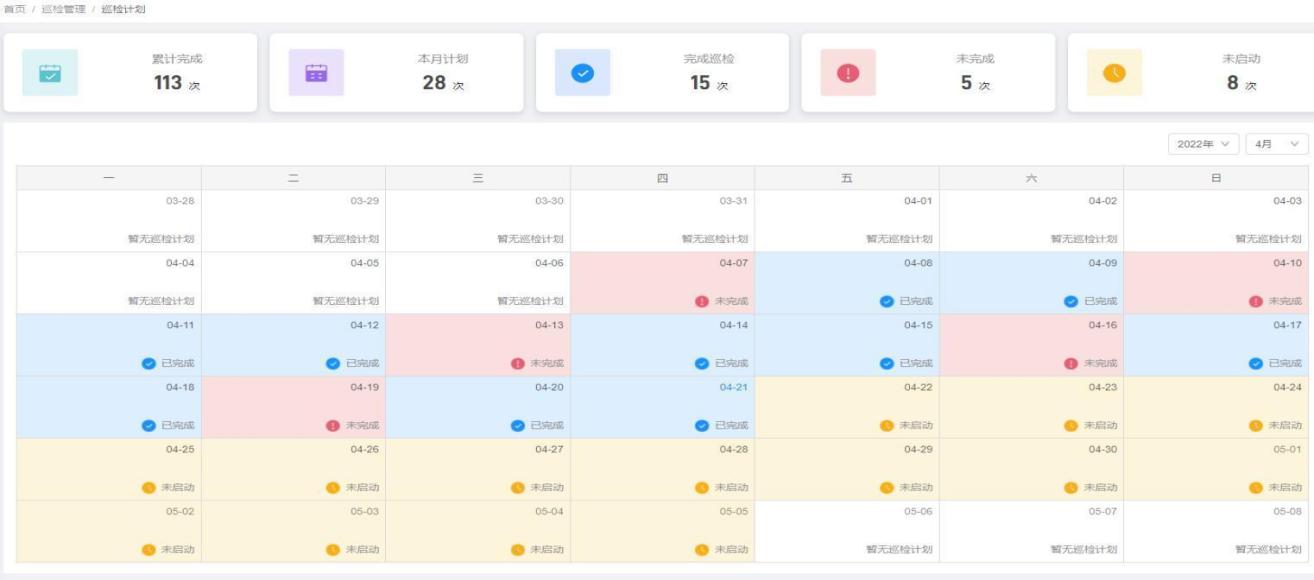Click the purple 本月计划 calendar icon
The width and height of the screenshot is (1314, 580).
(316, 73)
